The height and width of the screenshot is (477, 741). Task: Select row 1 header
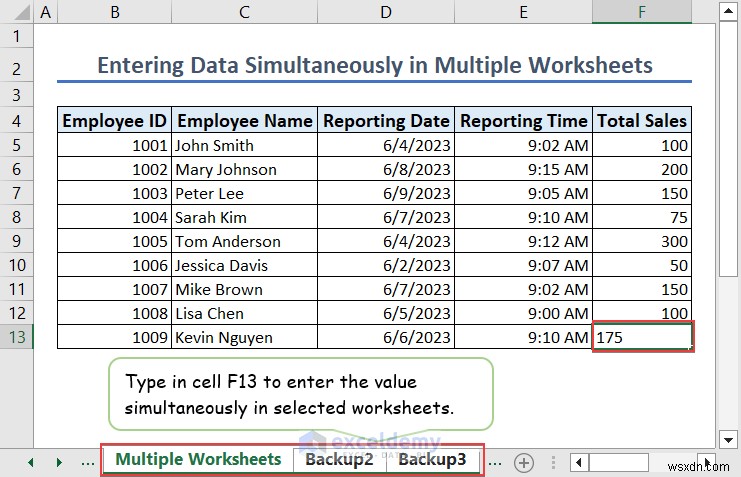click(17, 36)
